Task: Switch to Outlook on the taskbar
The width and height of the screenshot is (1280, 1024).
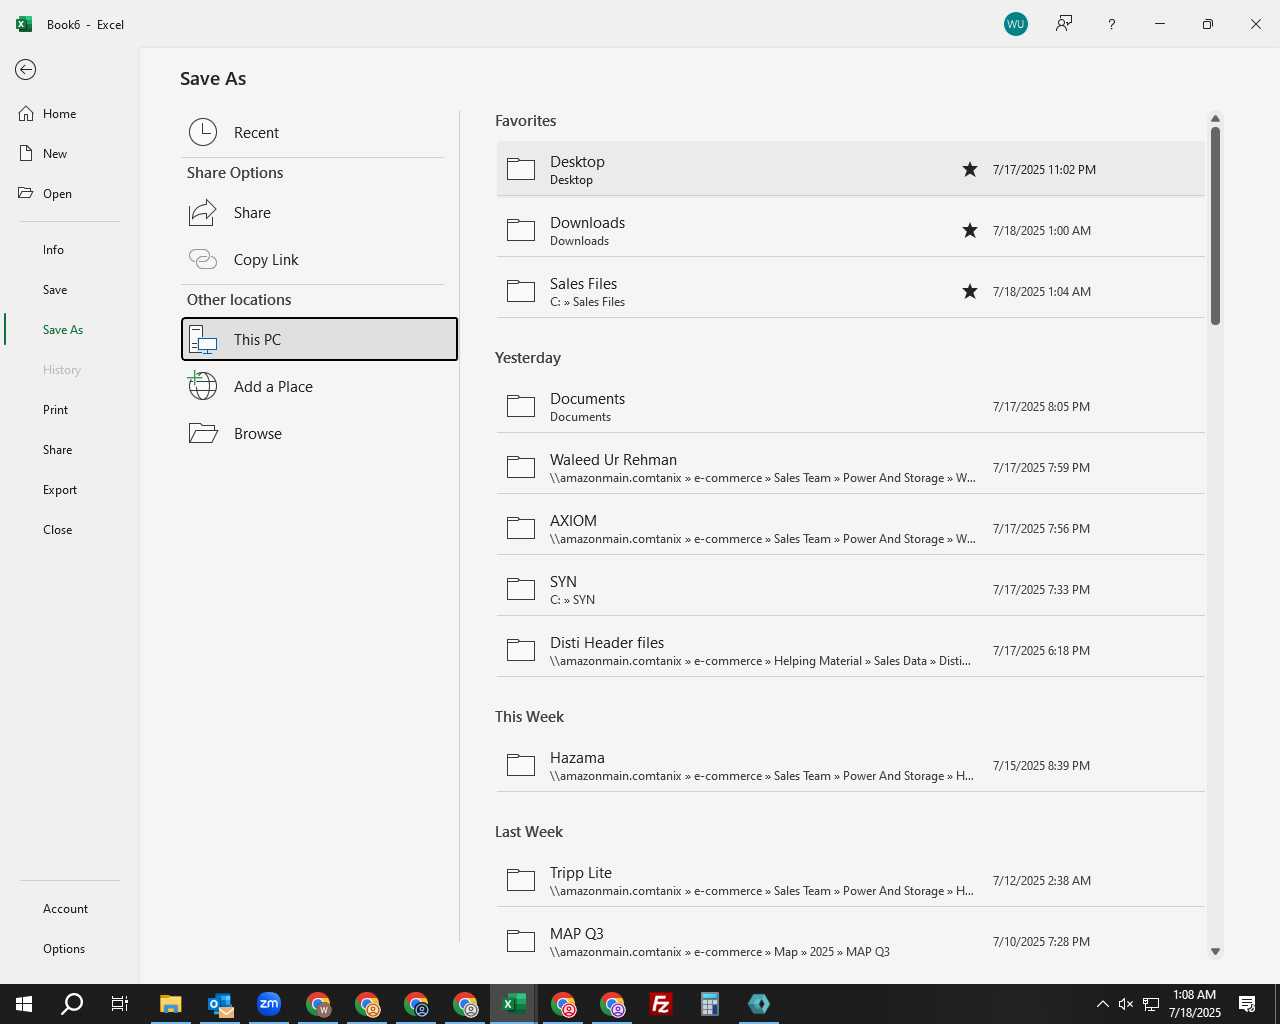Action: pos(220,1004)
